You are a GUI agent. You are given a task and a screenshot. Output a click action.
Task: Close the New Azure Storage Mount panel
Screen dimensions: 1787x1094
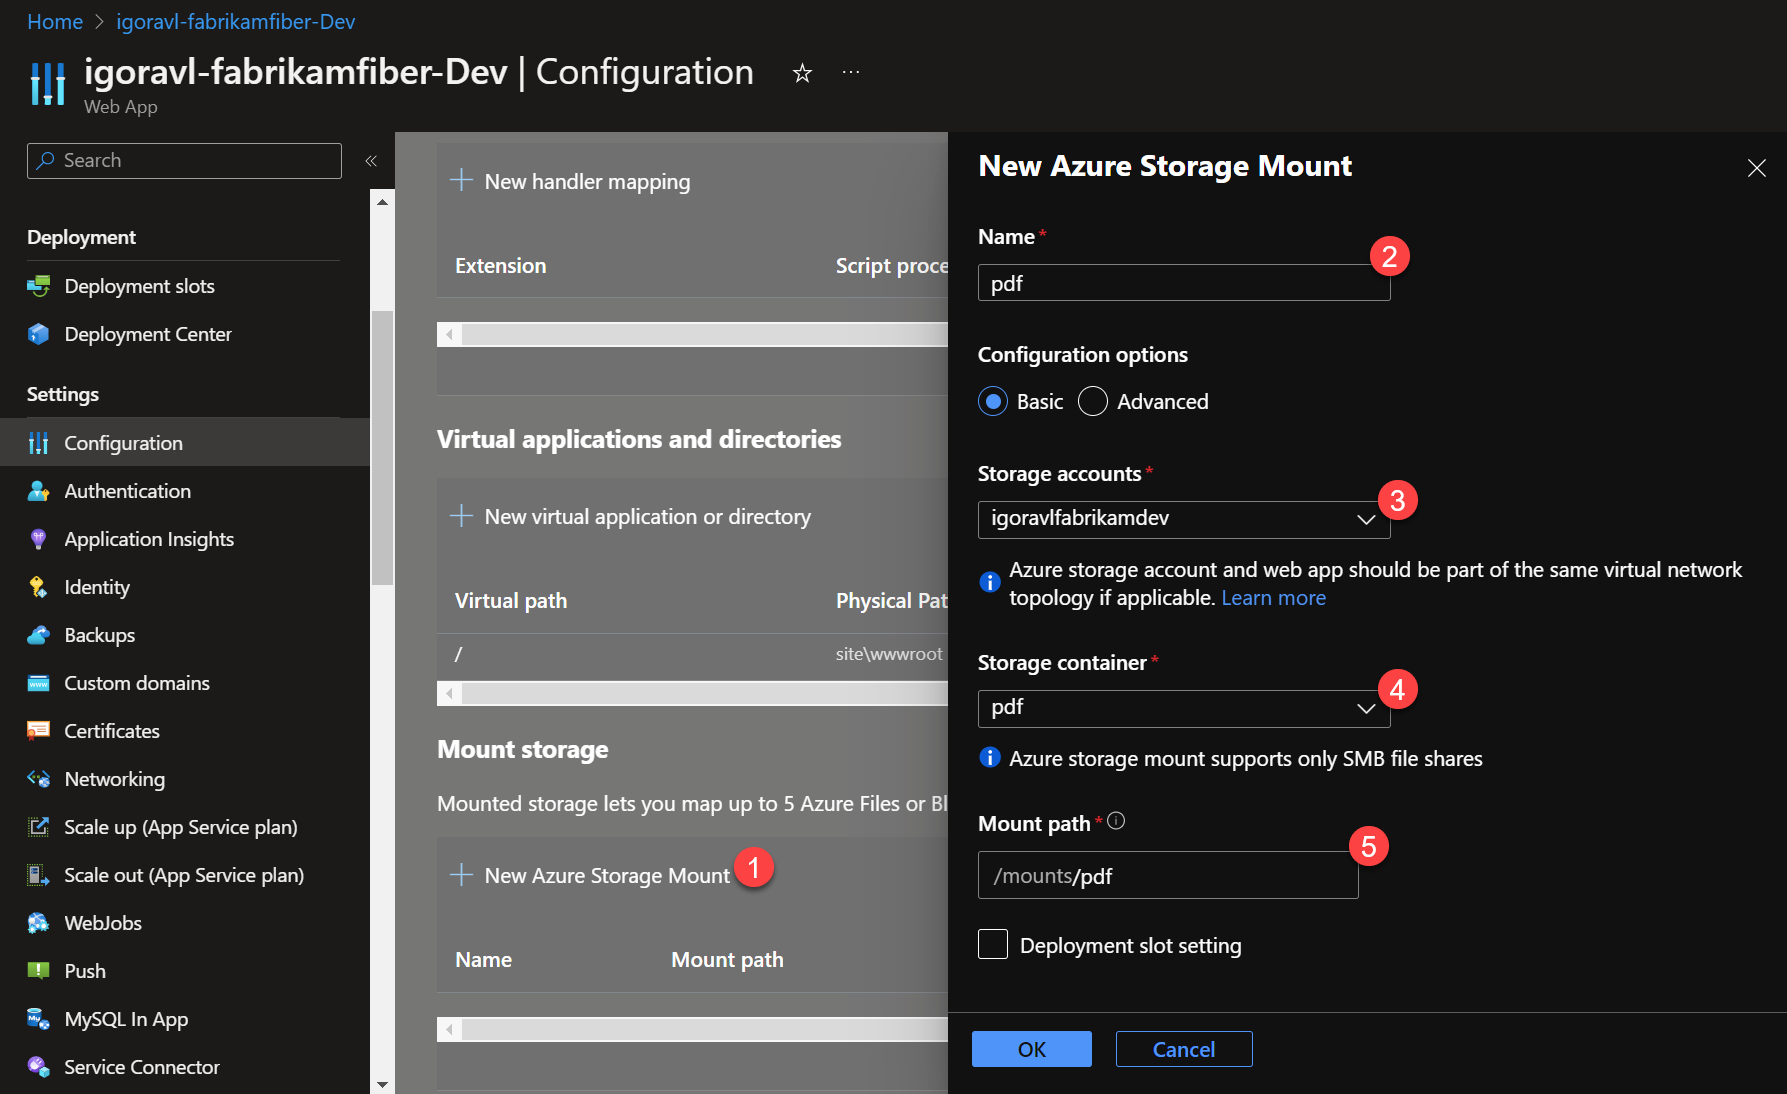pyautogui.click(x=1757, y=168)
